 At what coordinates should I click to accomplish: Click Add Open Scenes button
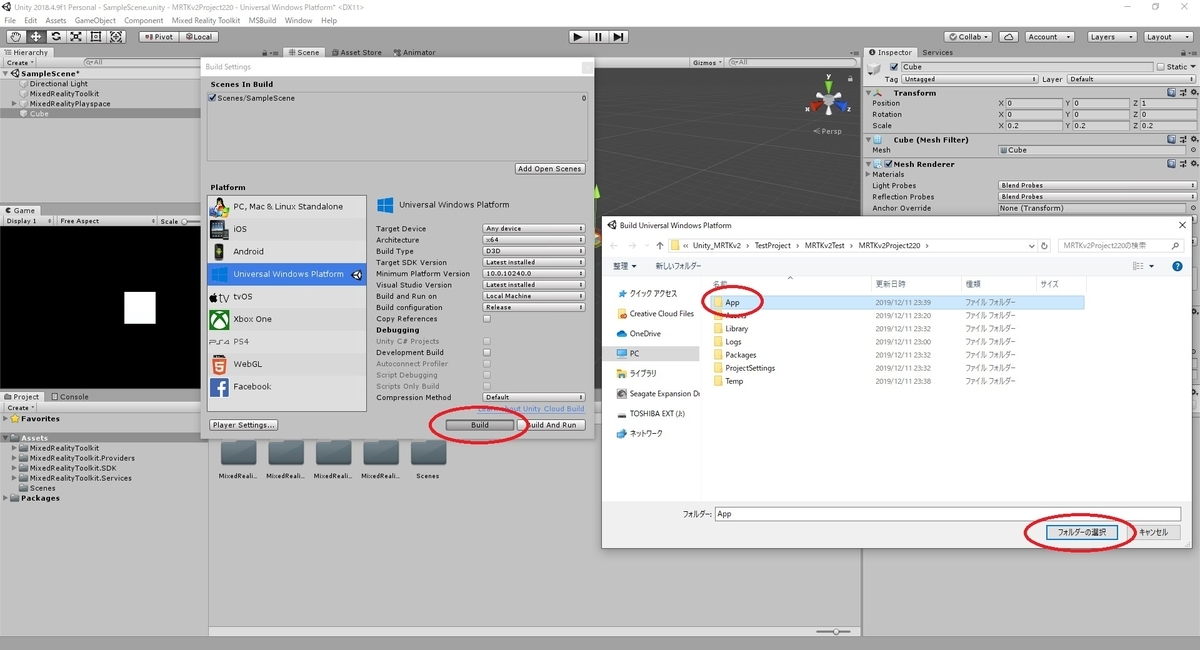[x=550, y=169]
